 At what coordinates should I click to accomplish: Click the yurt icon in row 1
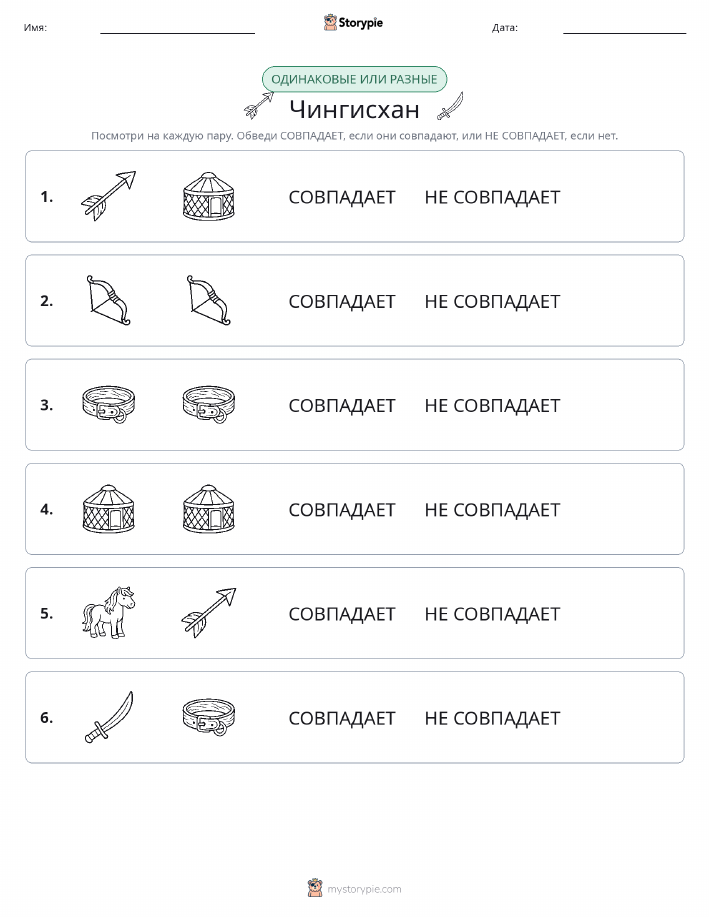[x=209, y=196]
